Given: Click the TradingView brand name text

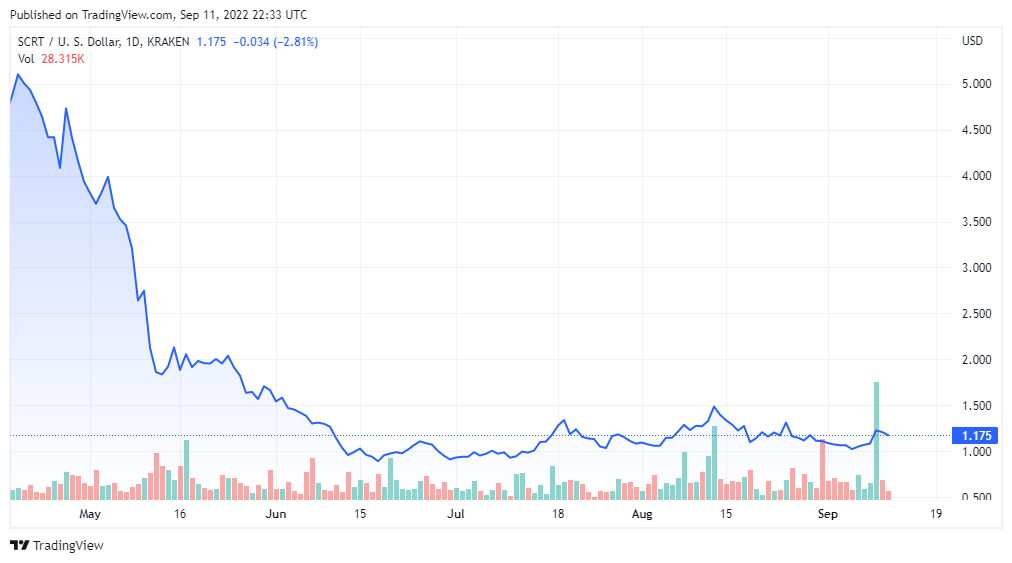Looking at the screenshot, I should tap(68, 545).
